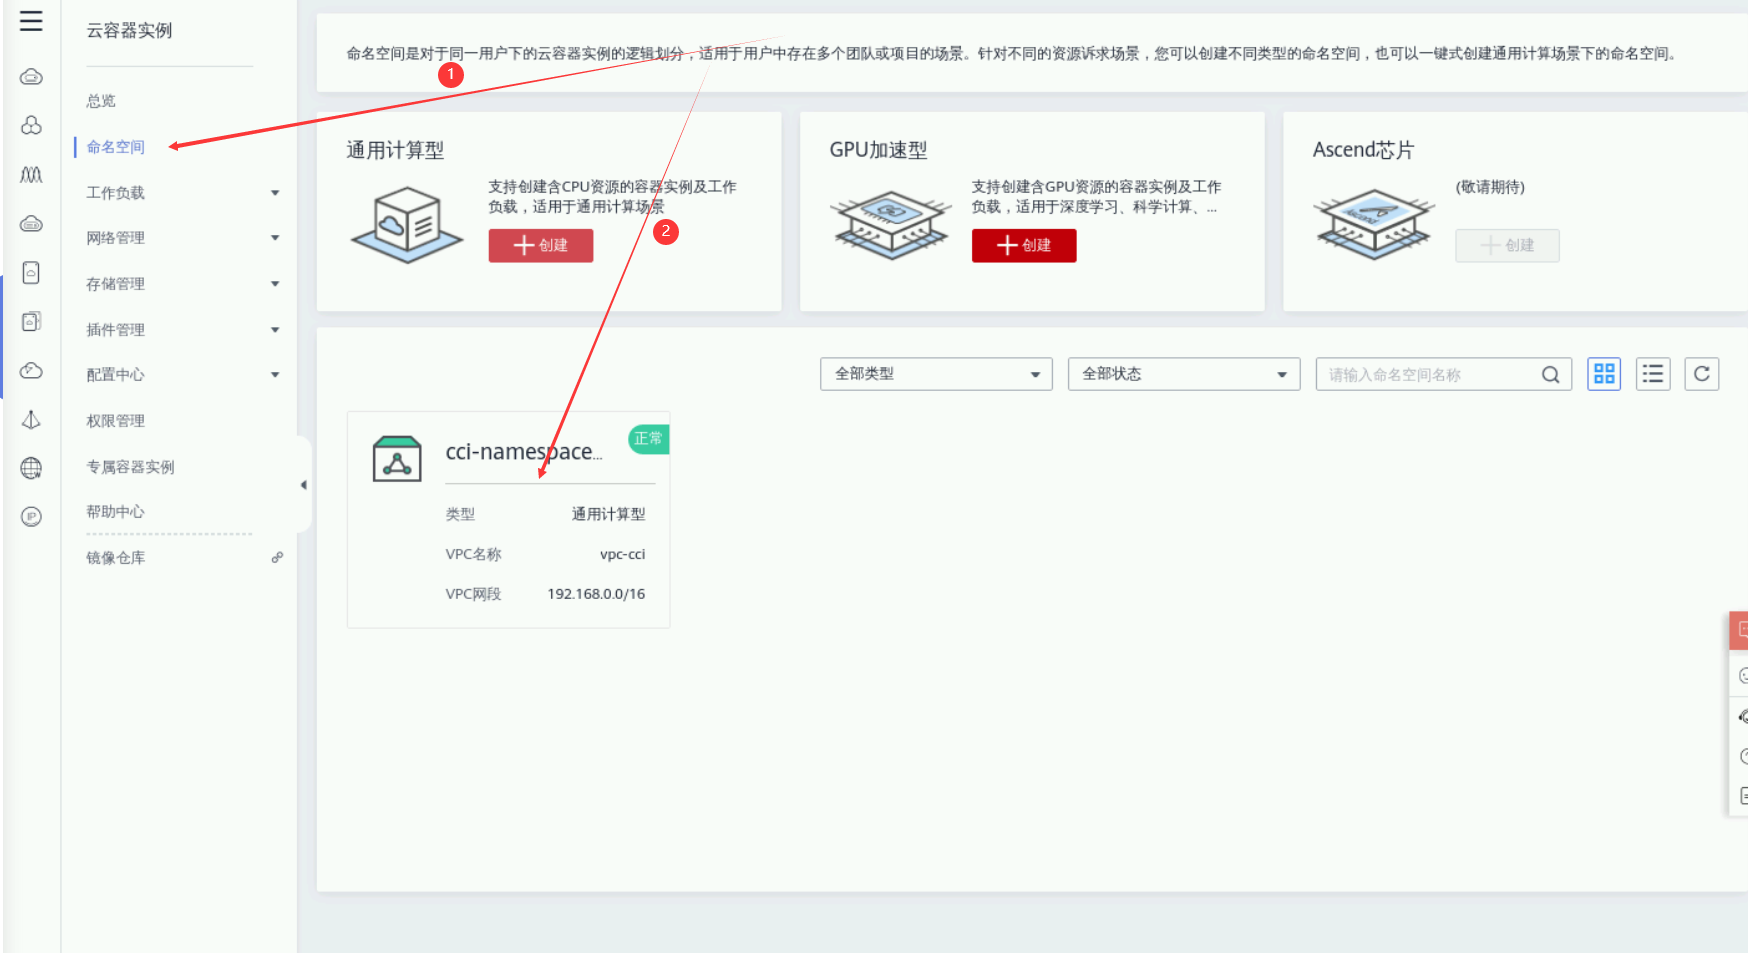Click the three-circles cluster rail icon
This screenshot has height=953, width=1748.
click(31, 125)
